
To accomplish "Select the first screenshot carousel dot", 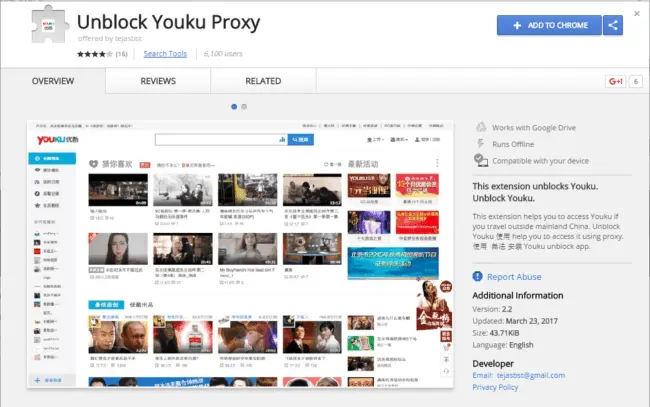I will [234, 107].
